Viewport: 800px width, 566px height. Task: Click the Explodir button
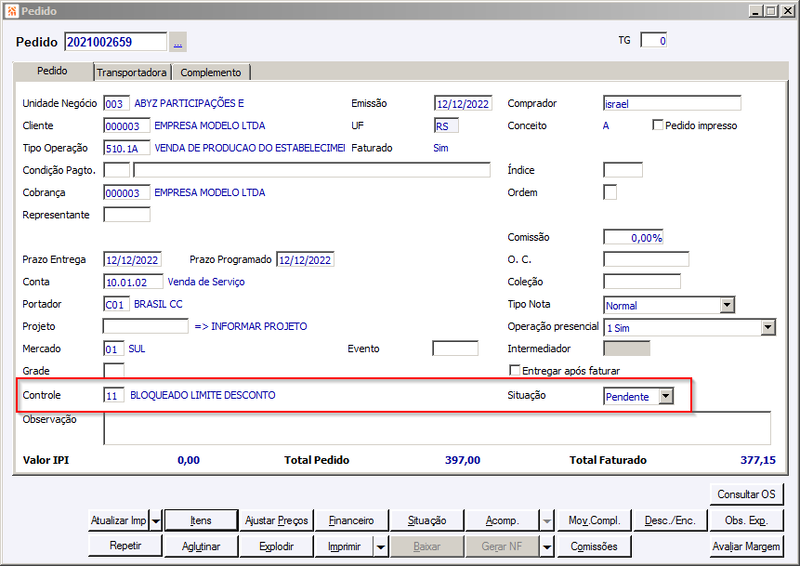point(277,547)
